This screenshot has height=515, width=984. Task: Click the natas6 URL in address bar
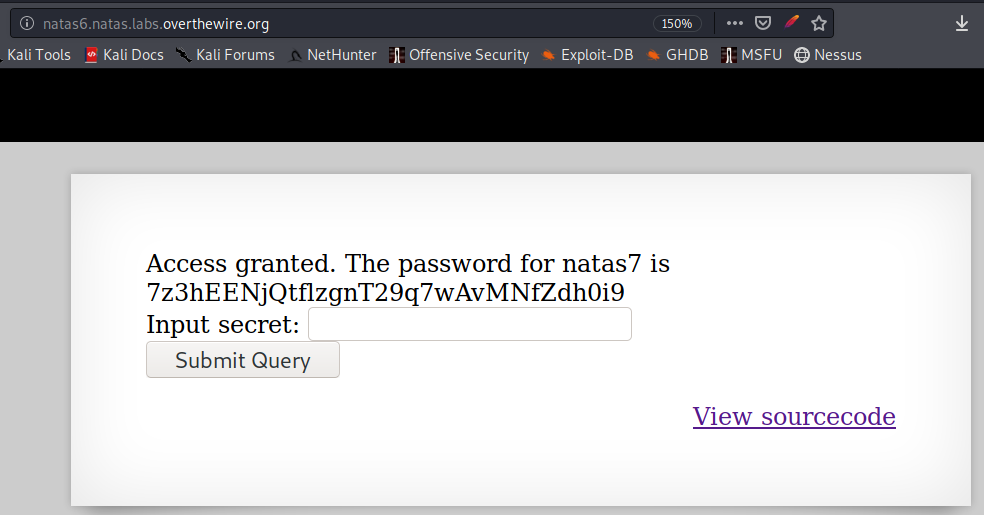click(155, 24)
